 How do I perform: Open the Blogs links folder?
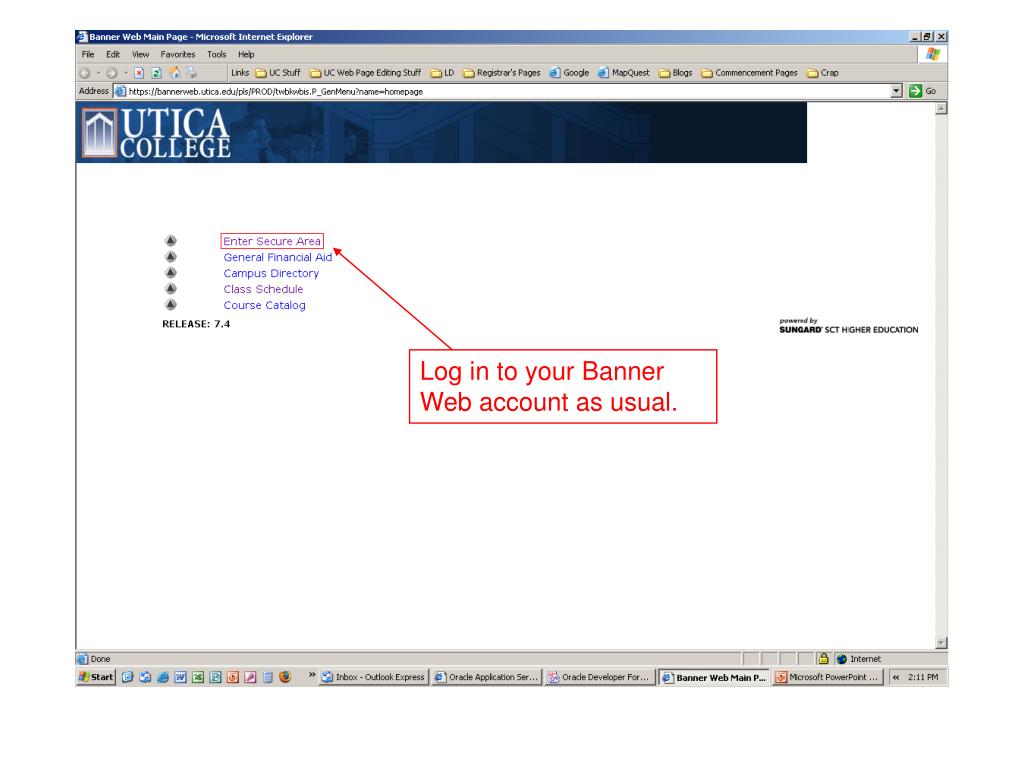(x=675, y=73)
